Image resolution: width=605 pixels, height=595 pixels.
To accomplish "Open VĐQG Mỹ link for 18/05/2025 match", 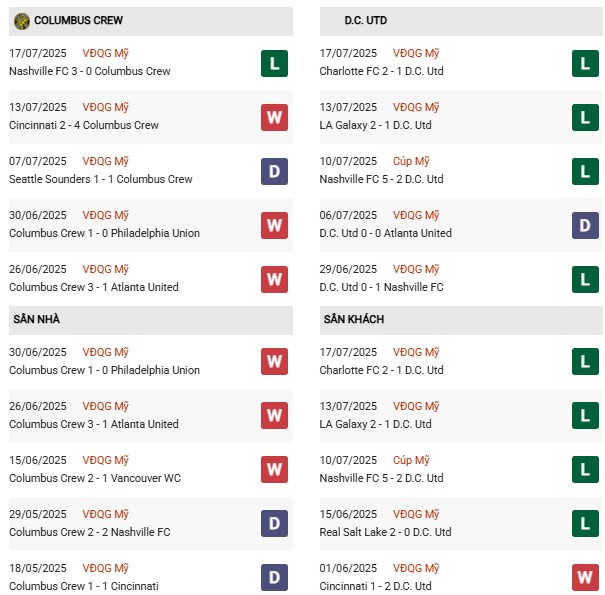I will [107, 568].
